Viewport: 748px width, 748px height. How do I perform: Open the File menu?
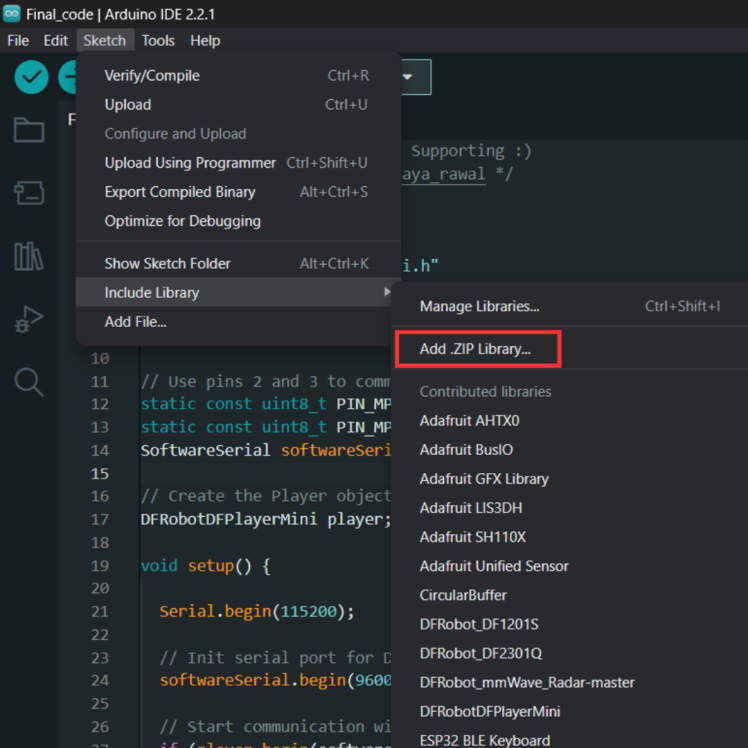pos(18,41)
